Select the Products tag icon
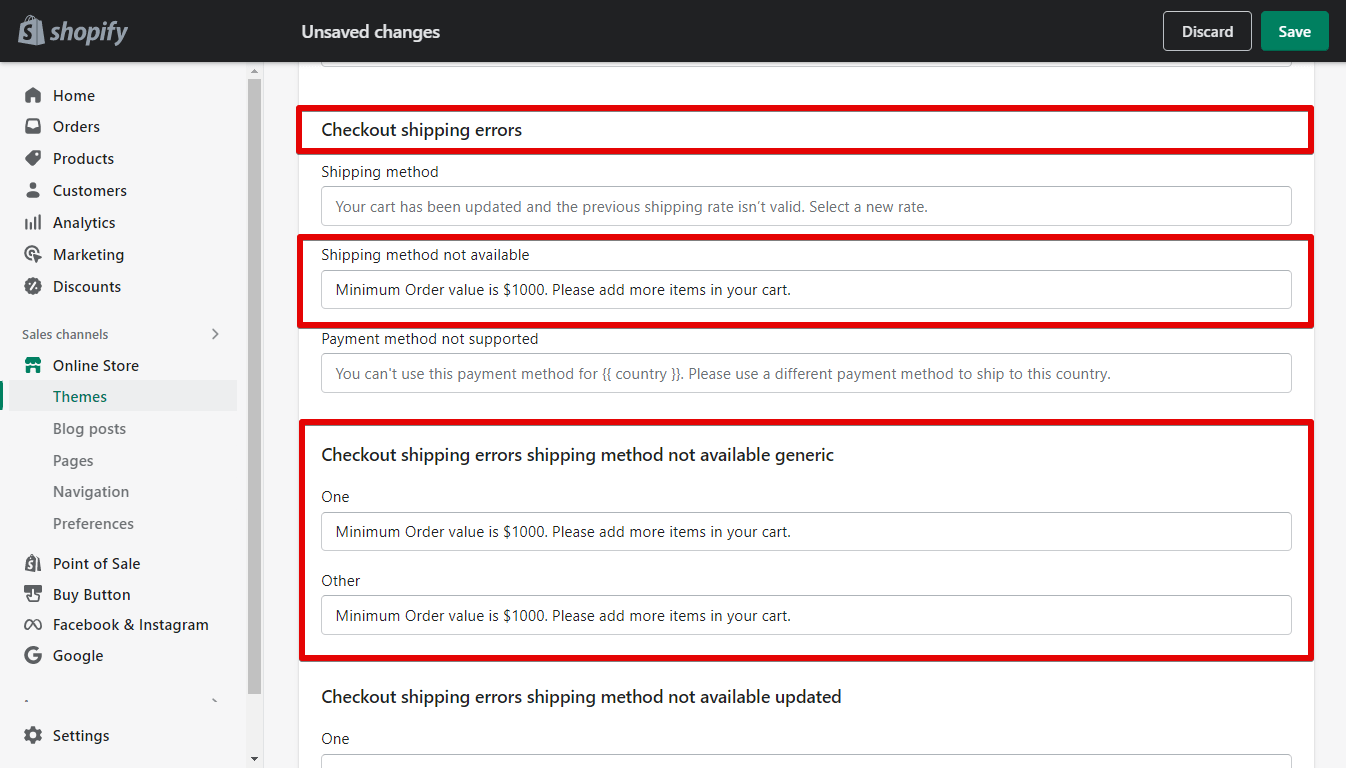The image size is (1346, 768). [34, 158]
